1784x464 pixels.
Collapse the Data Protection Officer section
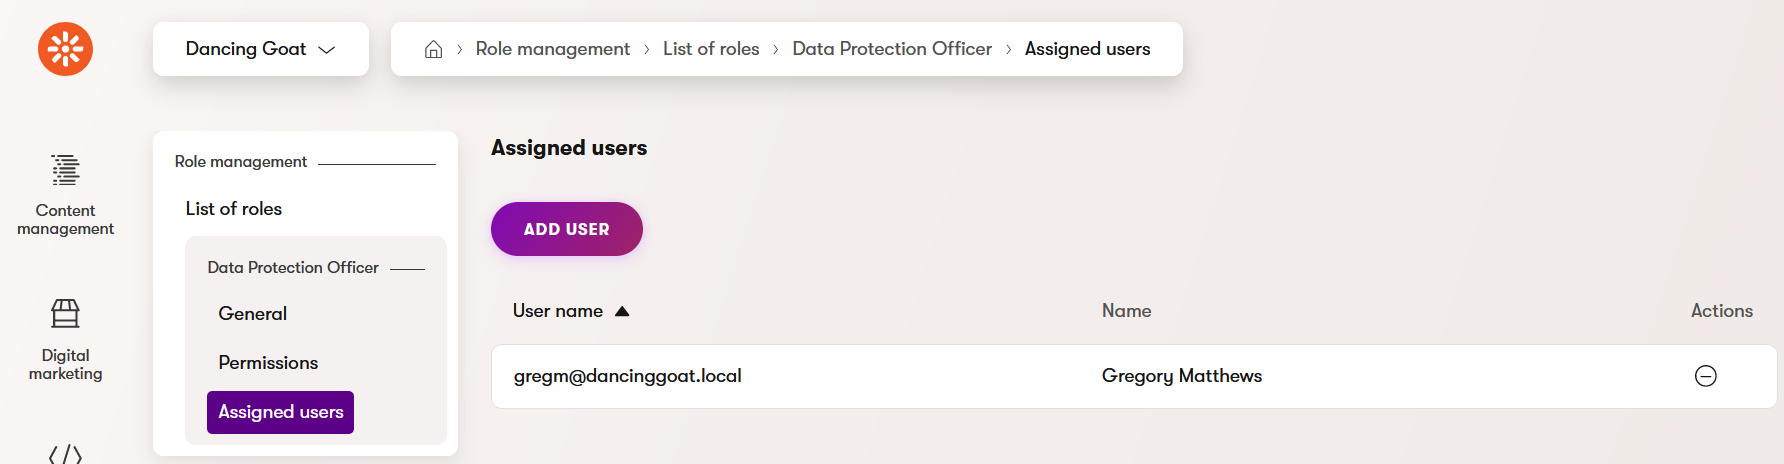click(x=407, y=268)
